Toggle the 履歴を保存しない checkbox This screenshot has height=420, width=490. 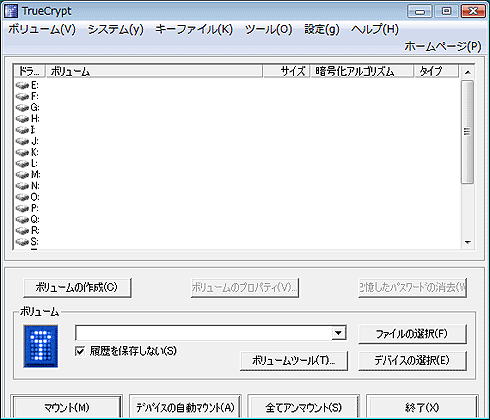pos(80,351)
